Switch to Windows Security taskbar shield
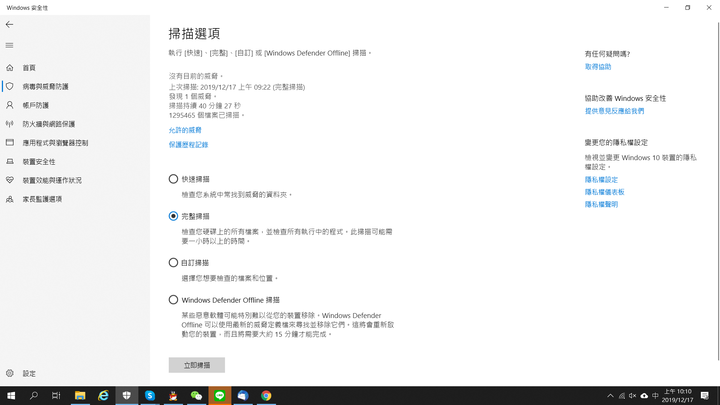Image resolution: width=720 pixels, height=405 pixels. (x=127, y=396)
